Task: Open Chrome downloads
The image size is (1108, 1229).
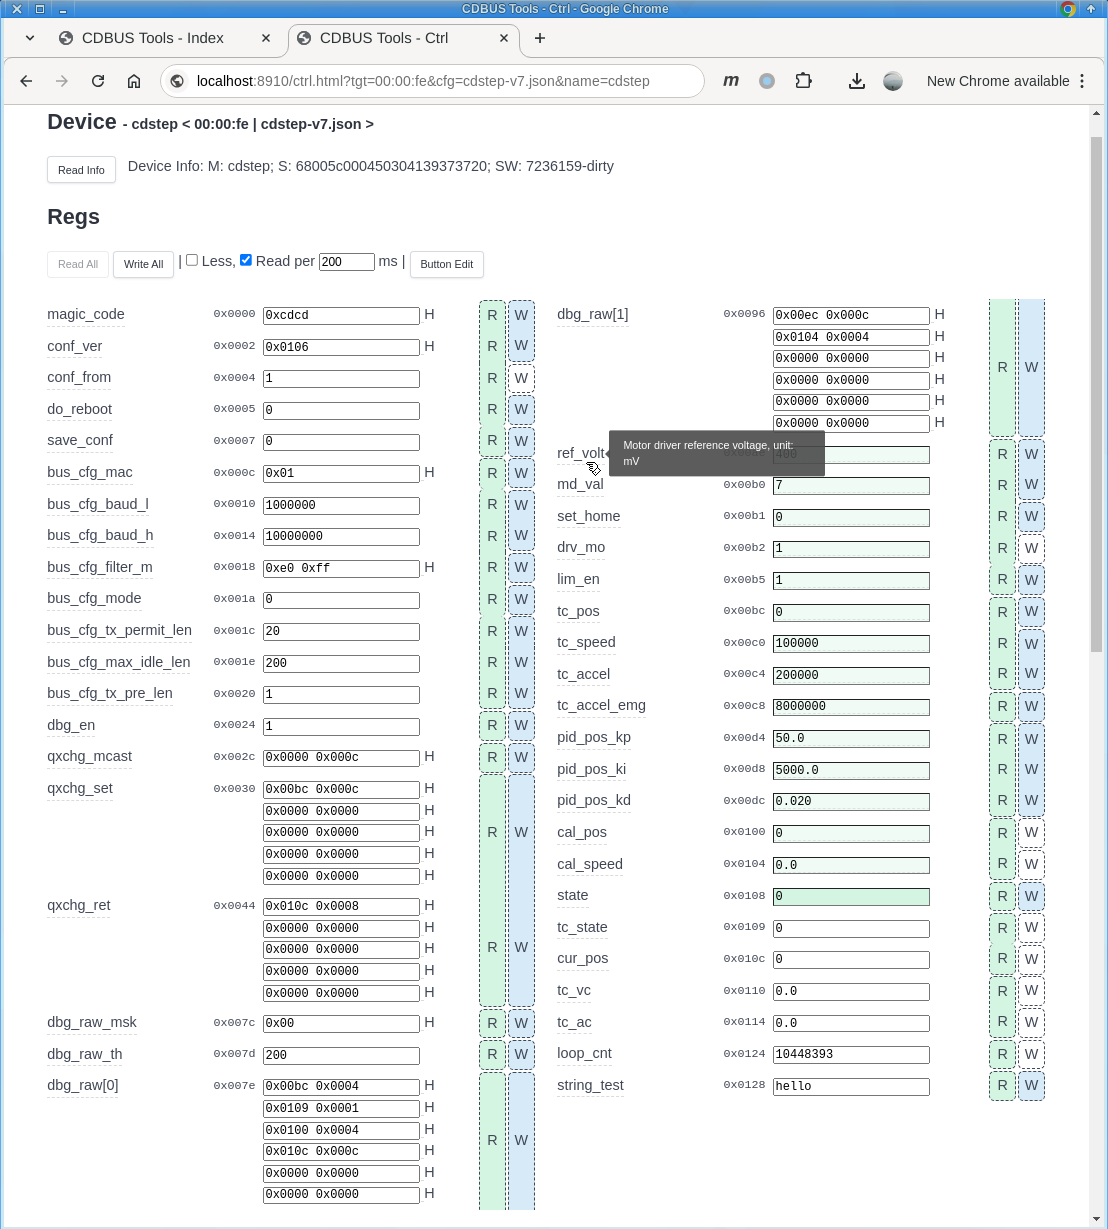Action: (857, 81)
